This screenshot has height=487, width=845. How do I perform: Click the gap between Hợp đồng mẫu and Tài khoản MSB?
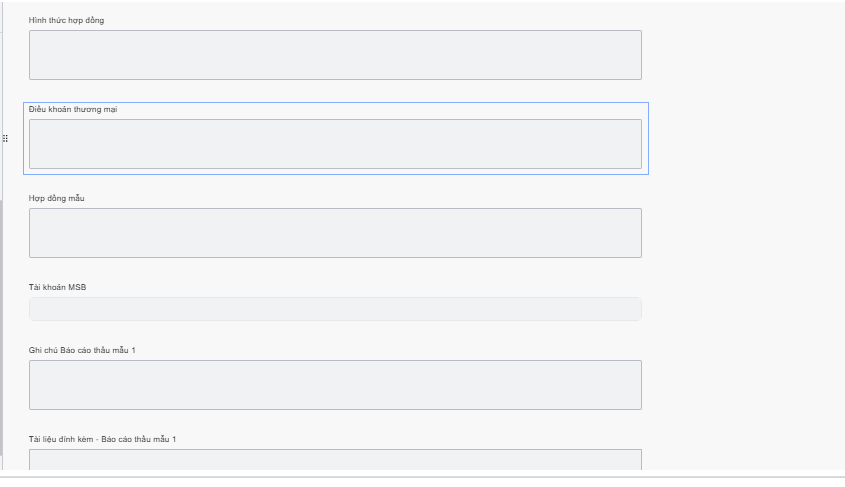[335, 270]
